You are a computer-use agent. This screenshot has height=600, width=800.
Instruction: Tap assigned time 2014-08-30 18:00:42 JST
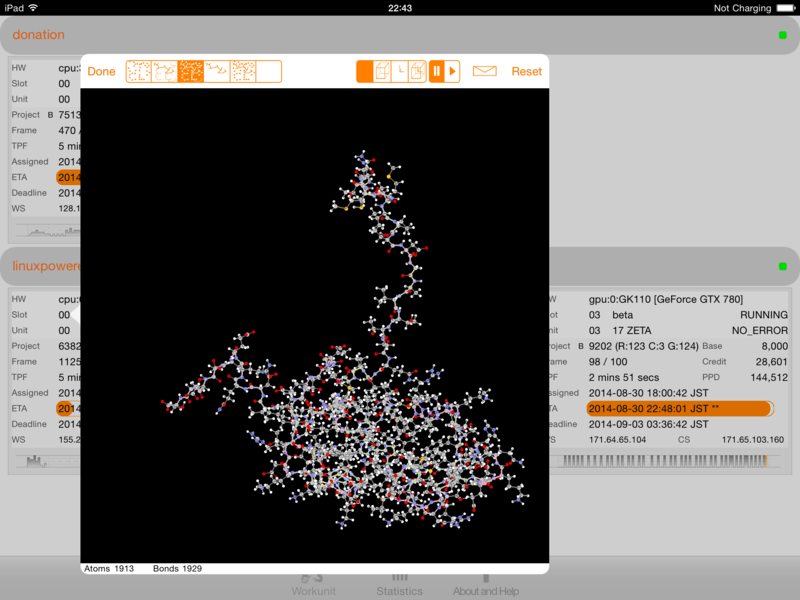click(648, 393)
